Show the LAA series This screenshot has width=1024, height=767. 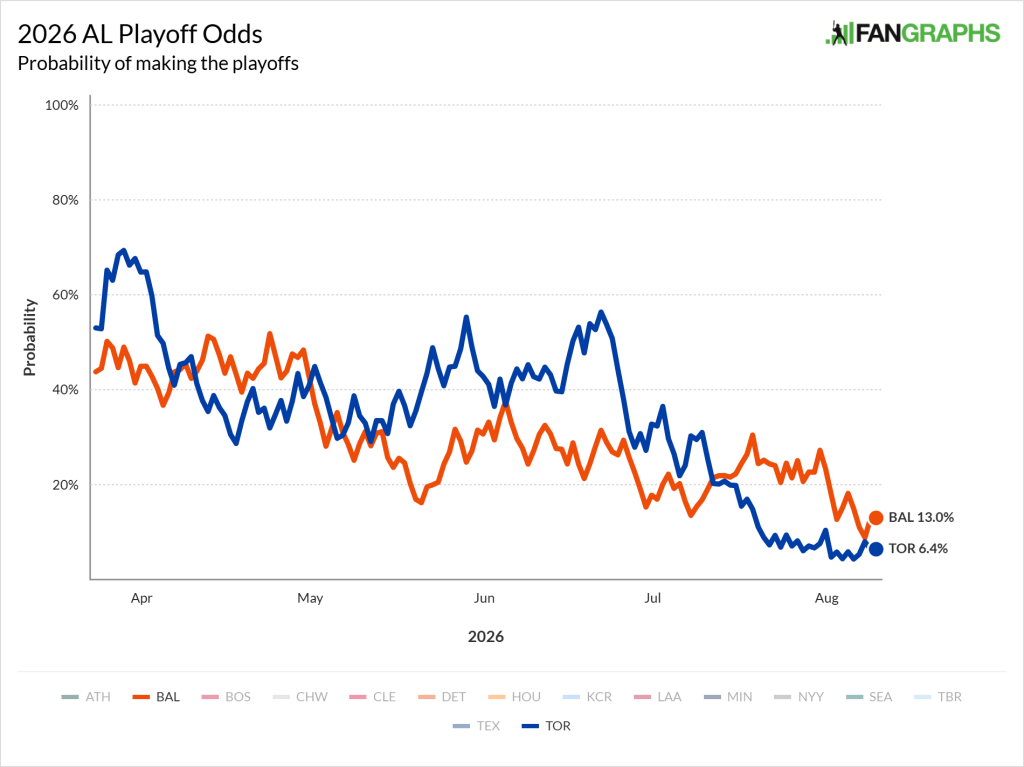[658, 697]
